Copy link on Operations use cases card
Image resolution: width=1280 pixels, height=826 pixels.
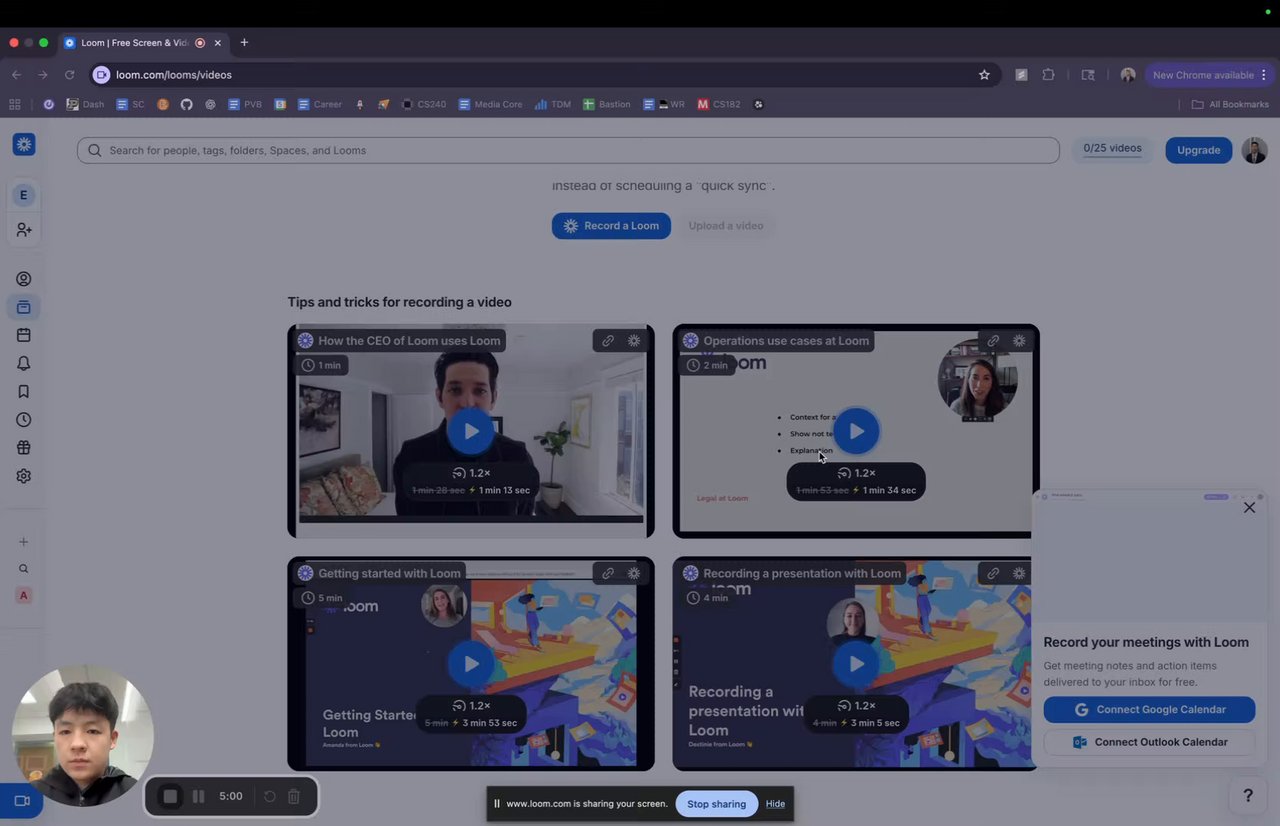[x=993, y=341]
